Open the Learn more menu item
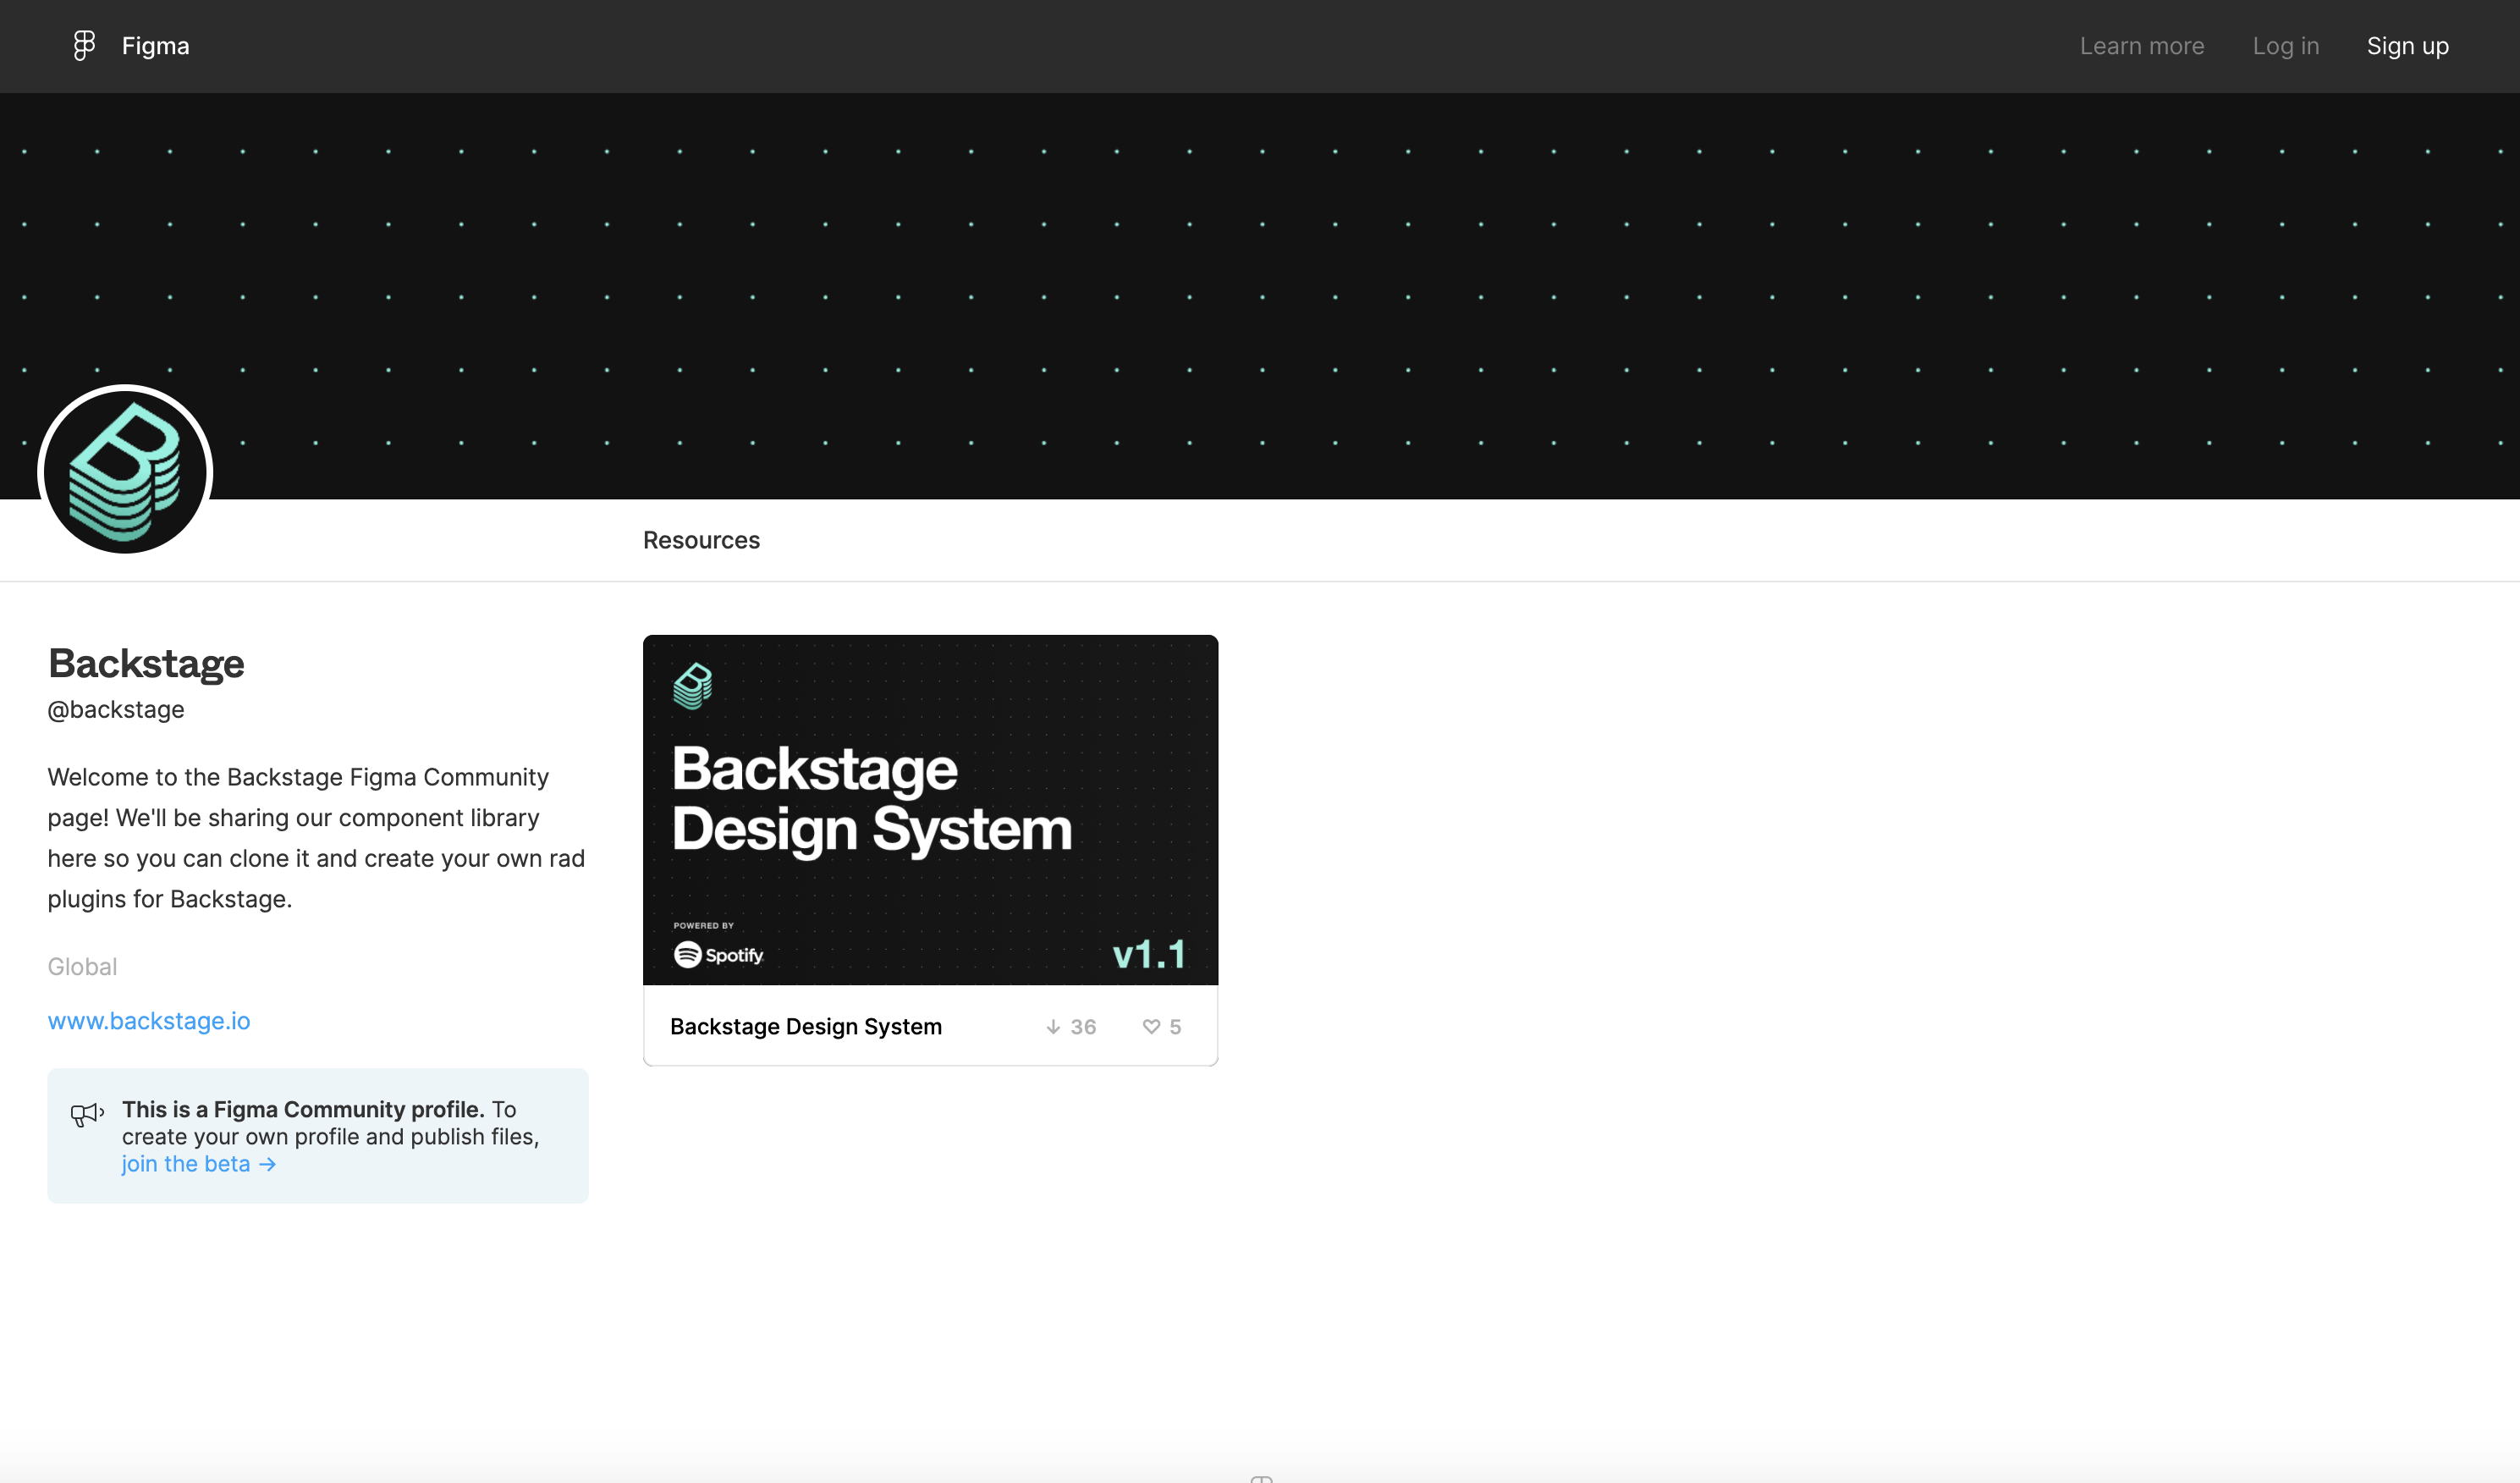 [x=2142, y=46]
